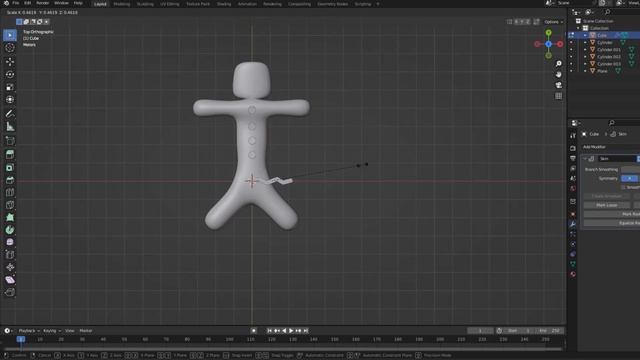
Task: Jump to the timeline end frame
Action: (306, 331)
